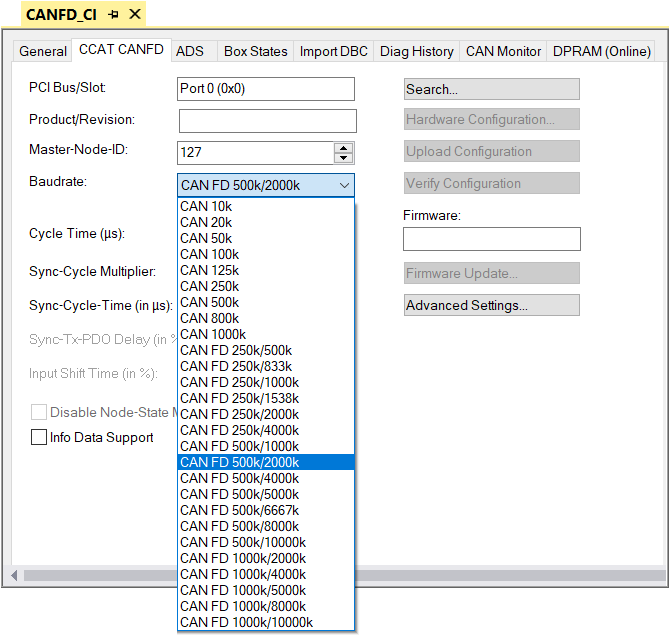Image resolution: width=670 pixels, height=636 pixels.
Task: Close the CANFD_CI tab
Action: click(x=135, y=15)
